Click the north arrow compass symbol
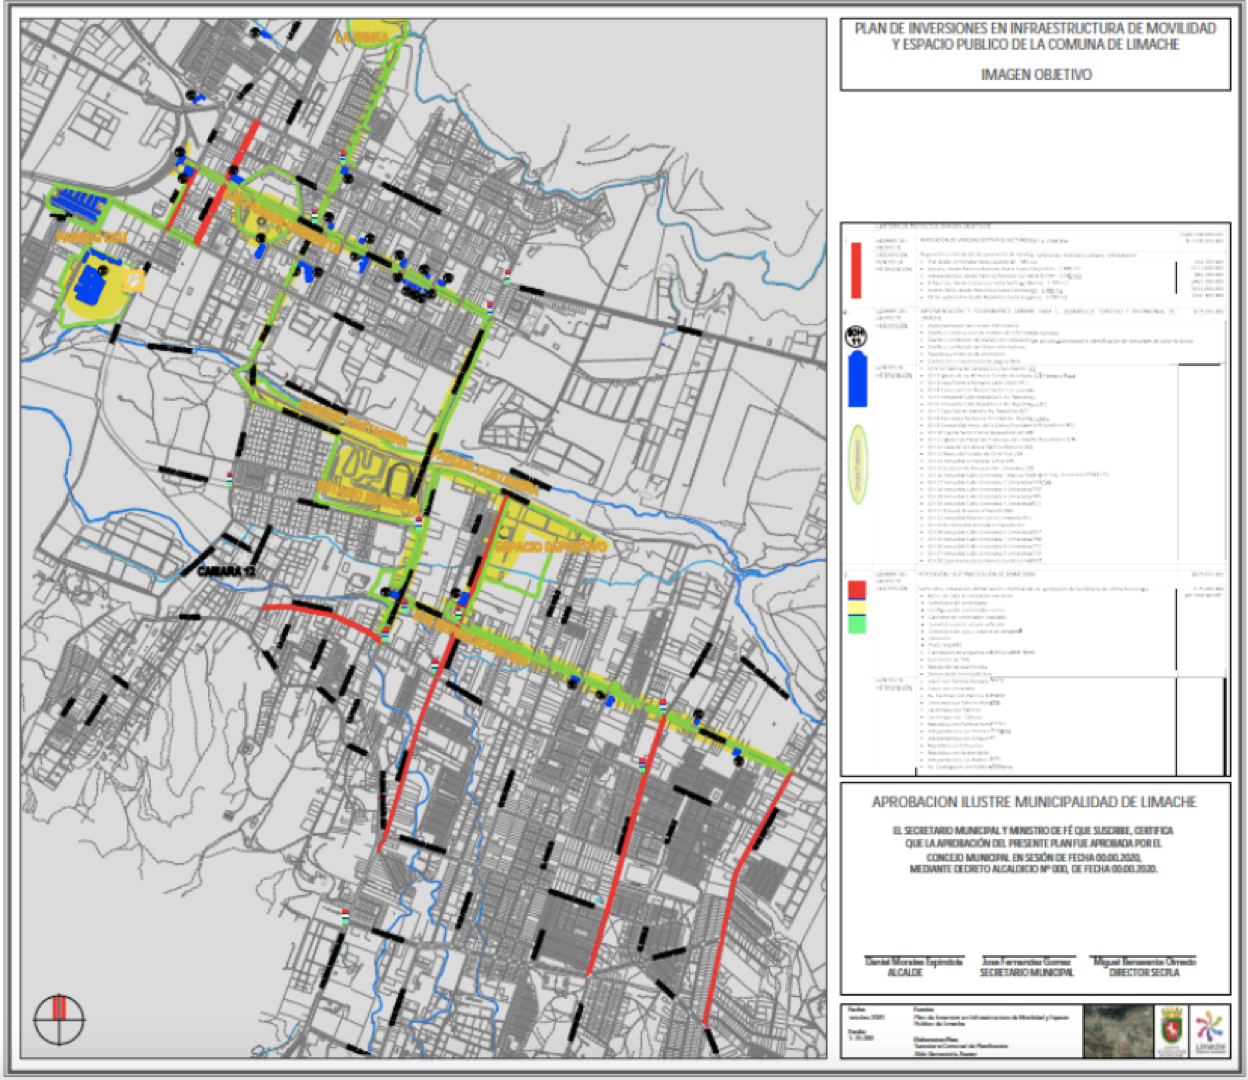The width and height of the screenshot is (1248, 1080). coord(59,1018)
